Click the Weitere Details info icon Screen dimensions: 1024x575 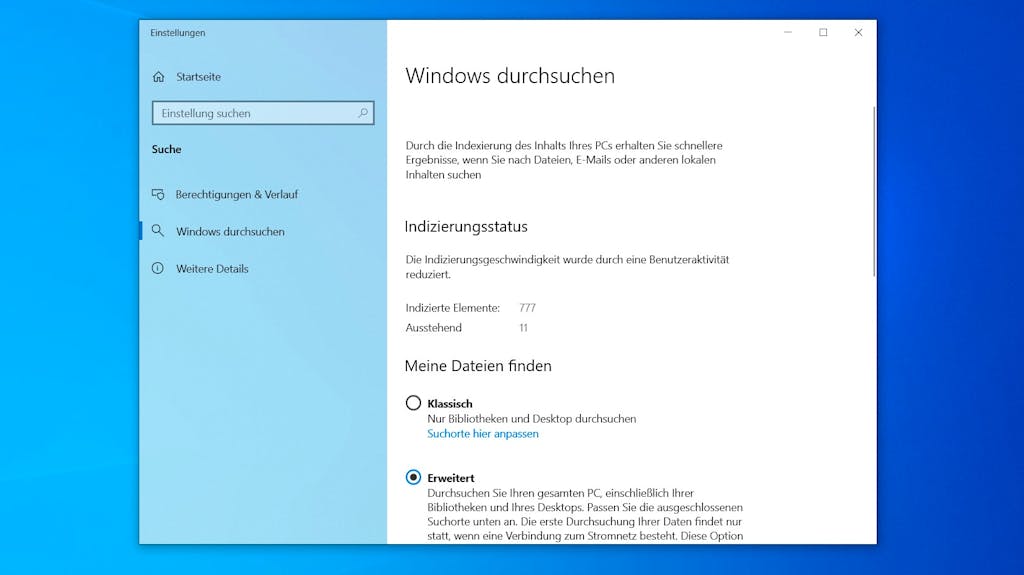157,268
